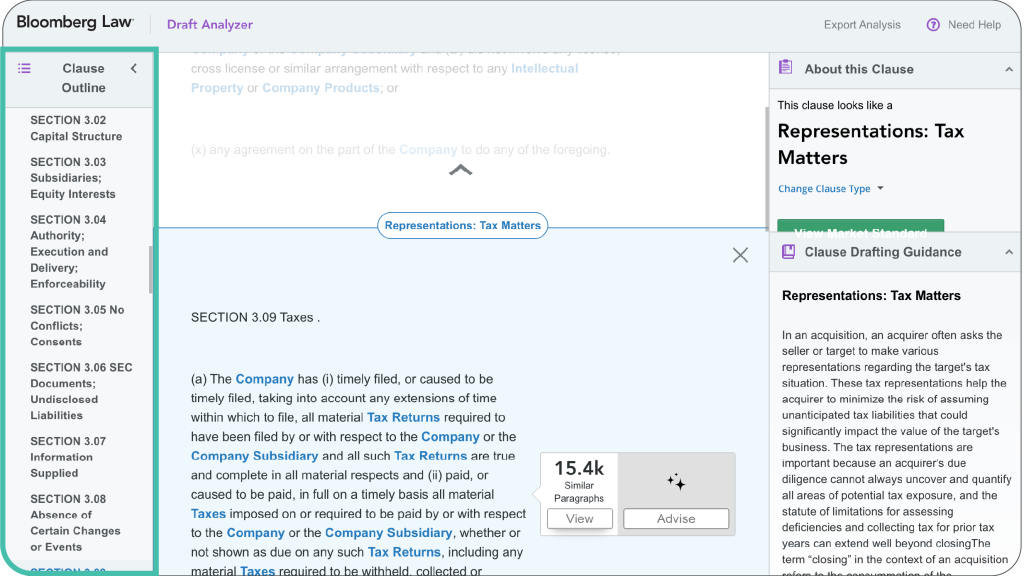
Task: Dismiss the Taxes clause panel with the X icon
Action: tap(740, 255)
